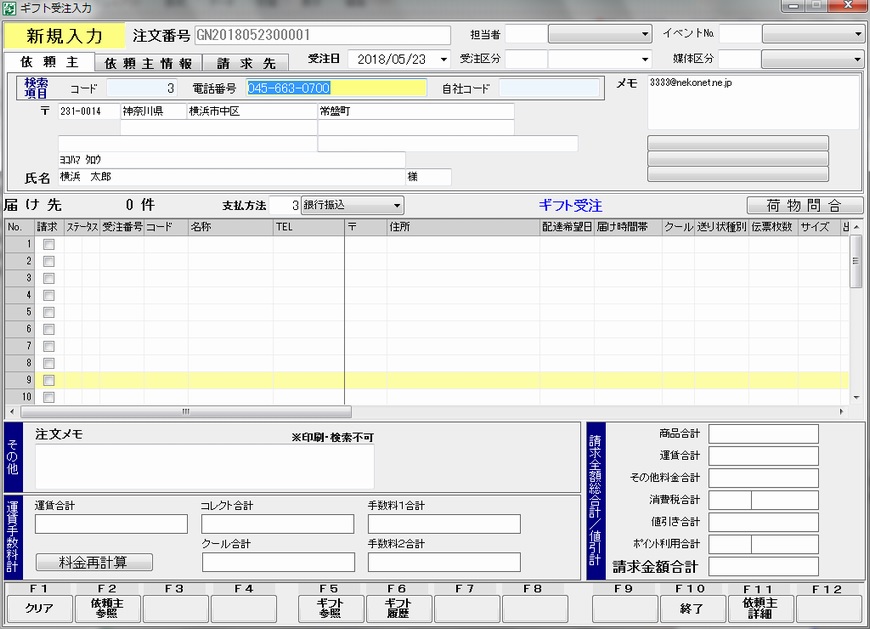Click the コード field showing 3
The image size is (870, 629).
pyautogui.click(x=142, y=88)
